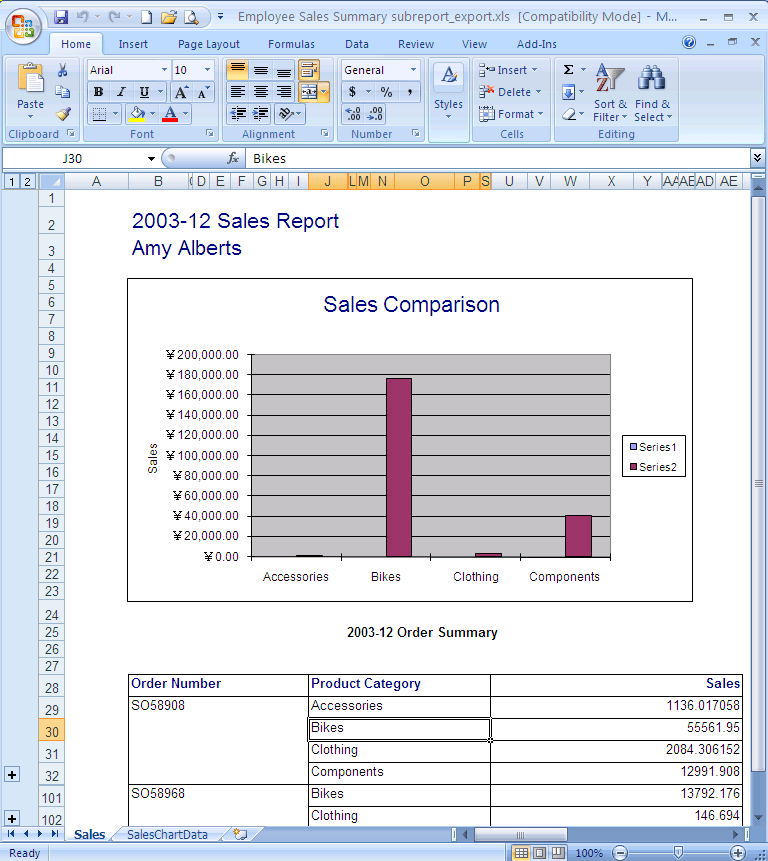
Task: Expand the Insert cells dropdown
Action: tap(534, 70)
